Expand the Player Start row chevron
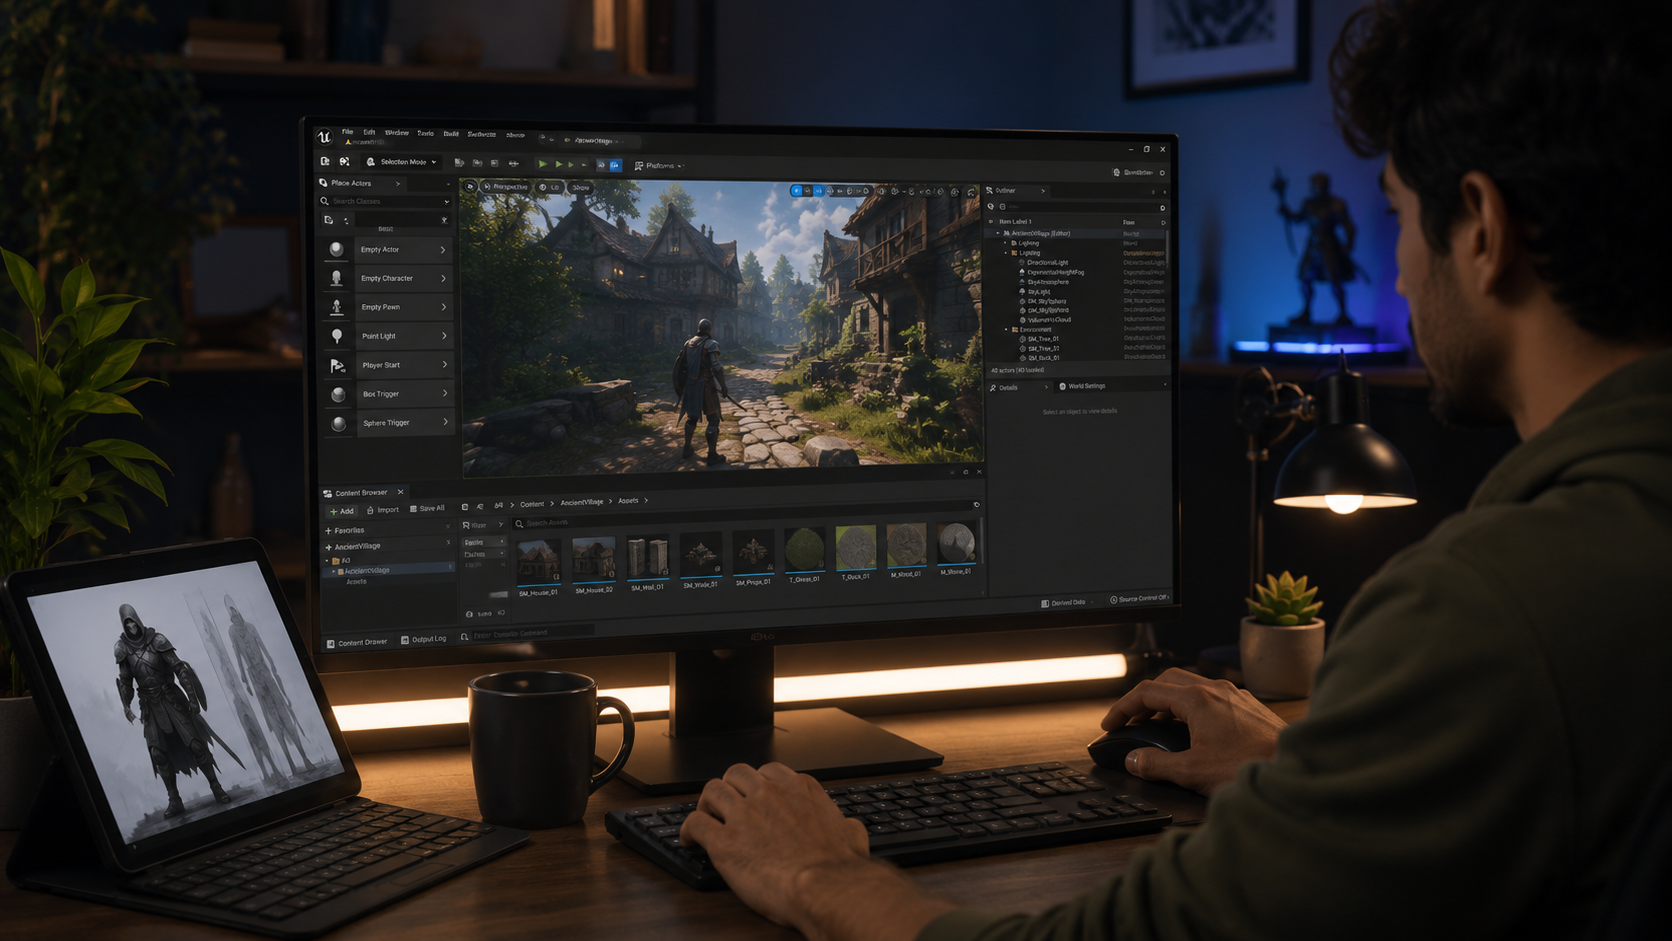 (445, 364)
